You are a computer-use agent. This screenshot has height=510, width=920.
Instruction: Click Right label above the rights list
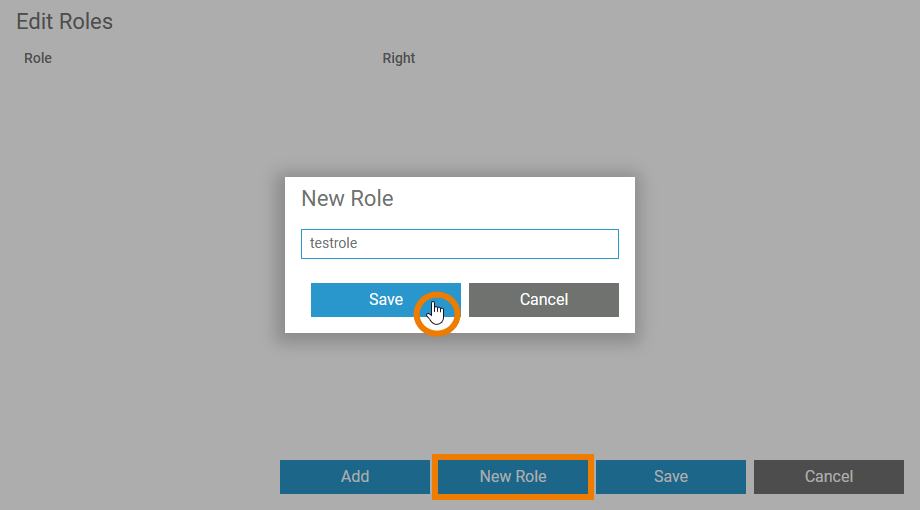(398, 58)
